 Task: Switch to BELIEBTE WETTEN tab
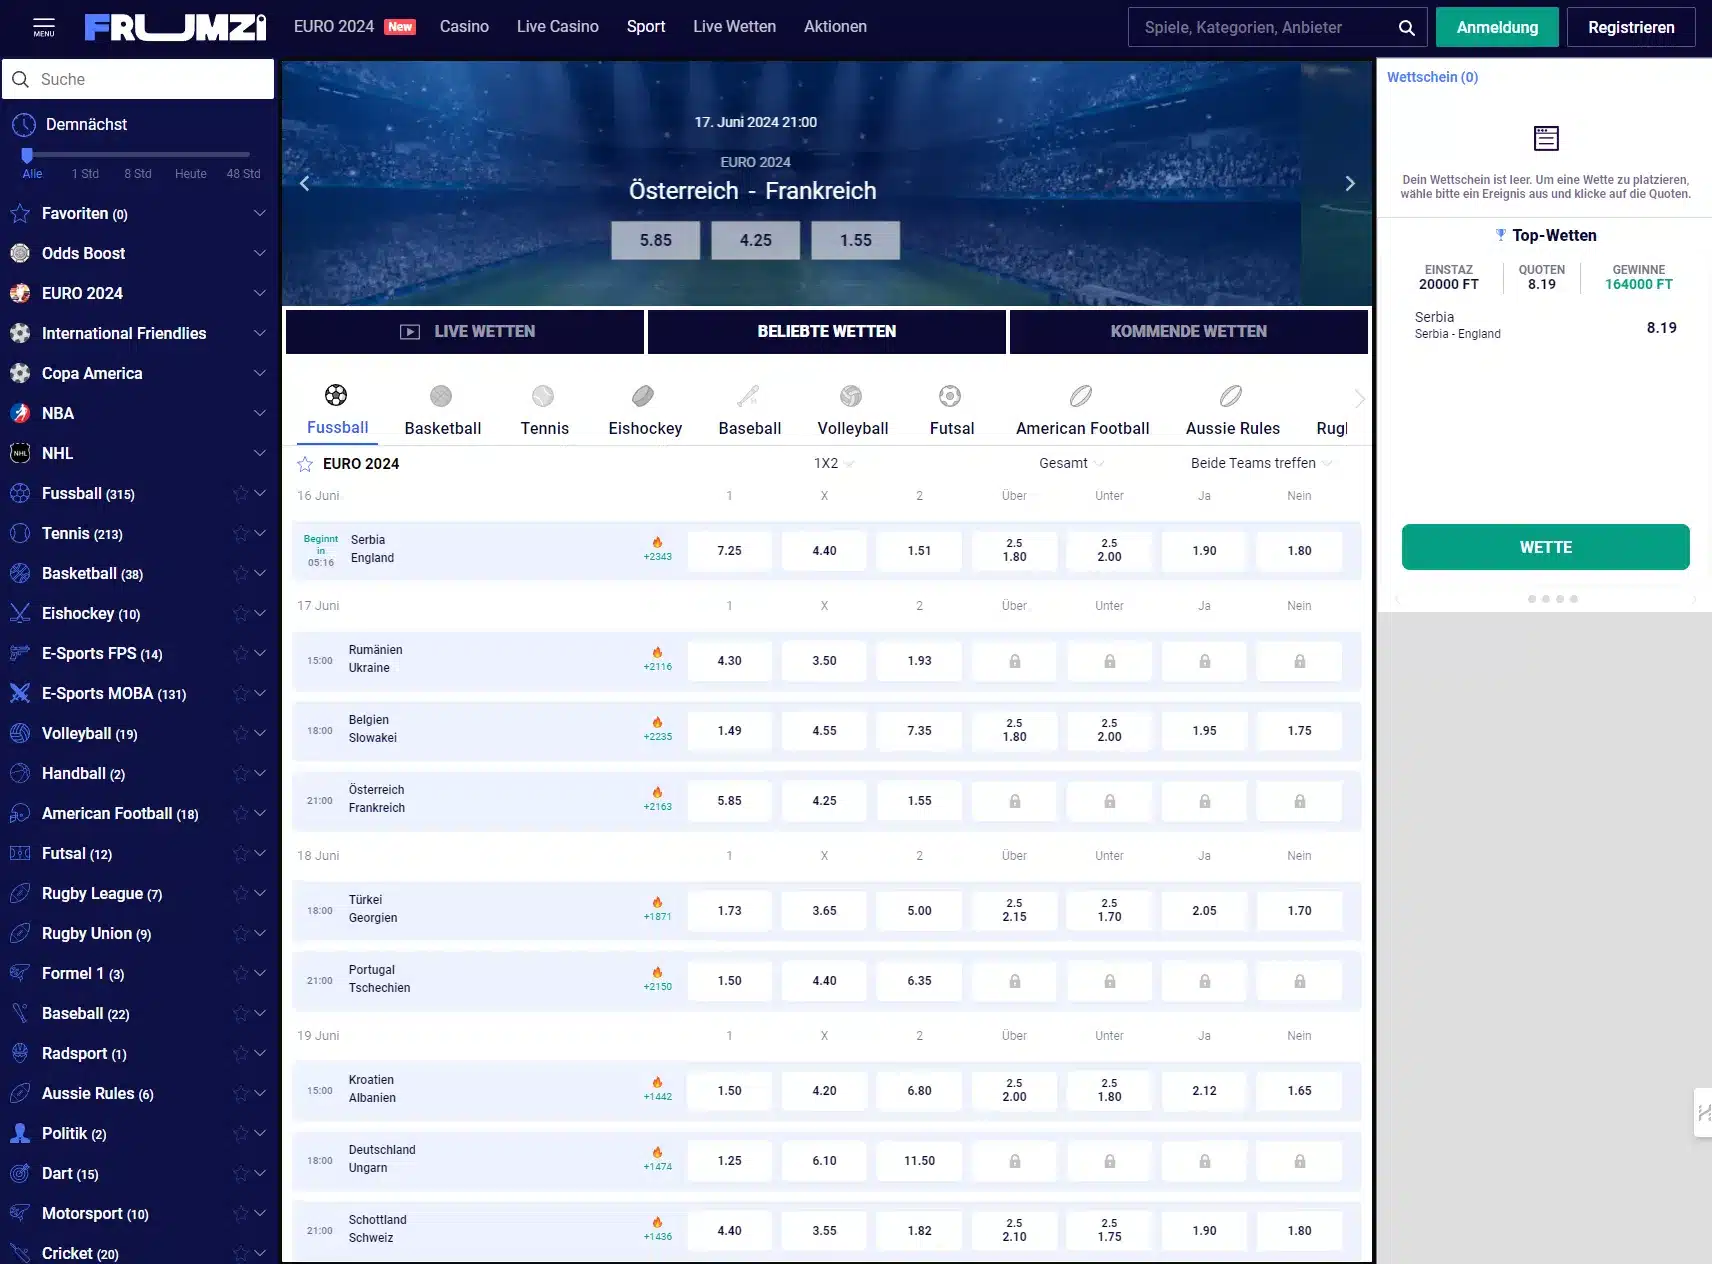tap(827, 331)
